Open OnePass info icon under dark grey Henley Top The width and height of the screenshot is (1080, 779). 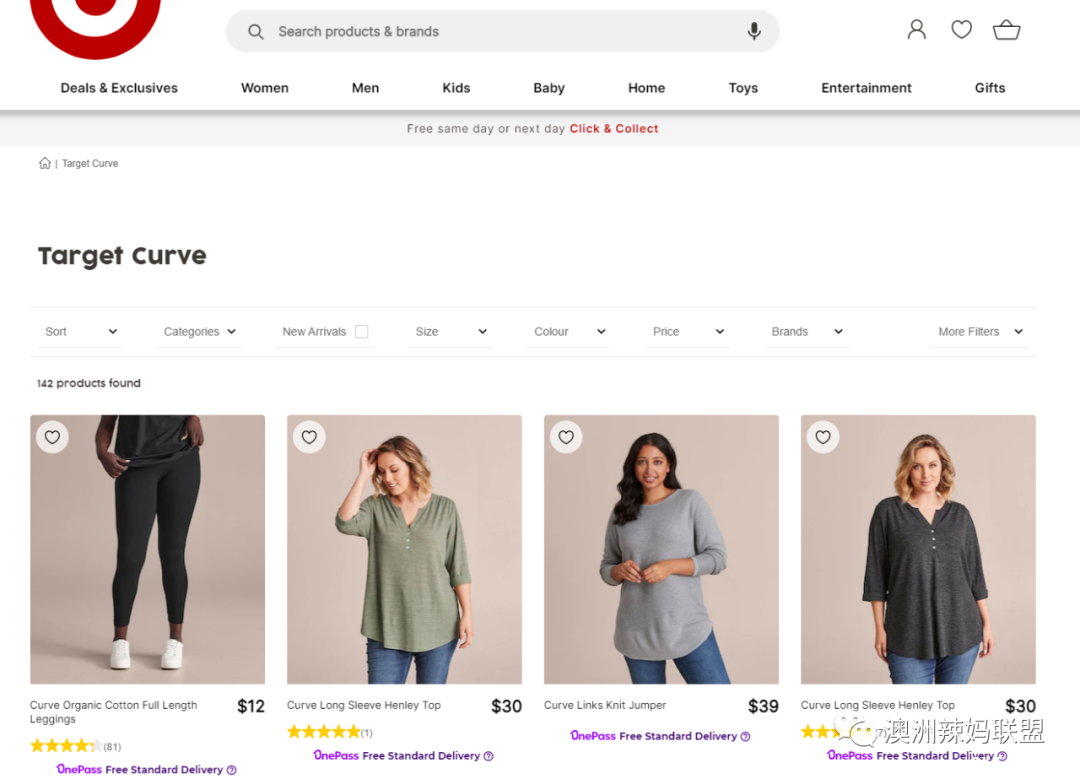(1002, 756)
